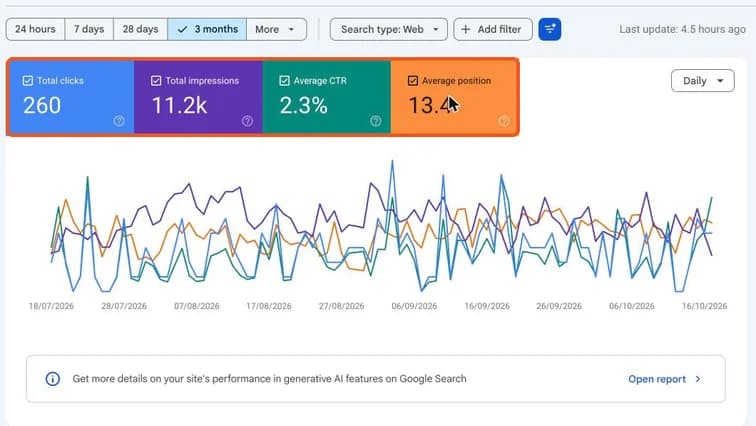
Task: Select the 7 days date range
Action: click(89, 29)
